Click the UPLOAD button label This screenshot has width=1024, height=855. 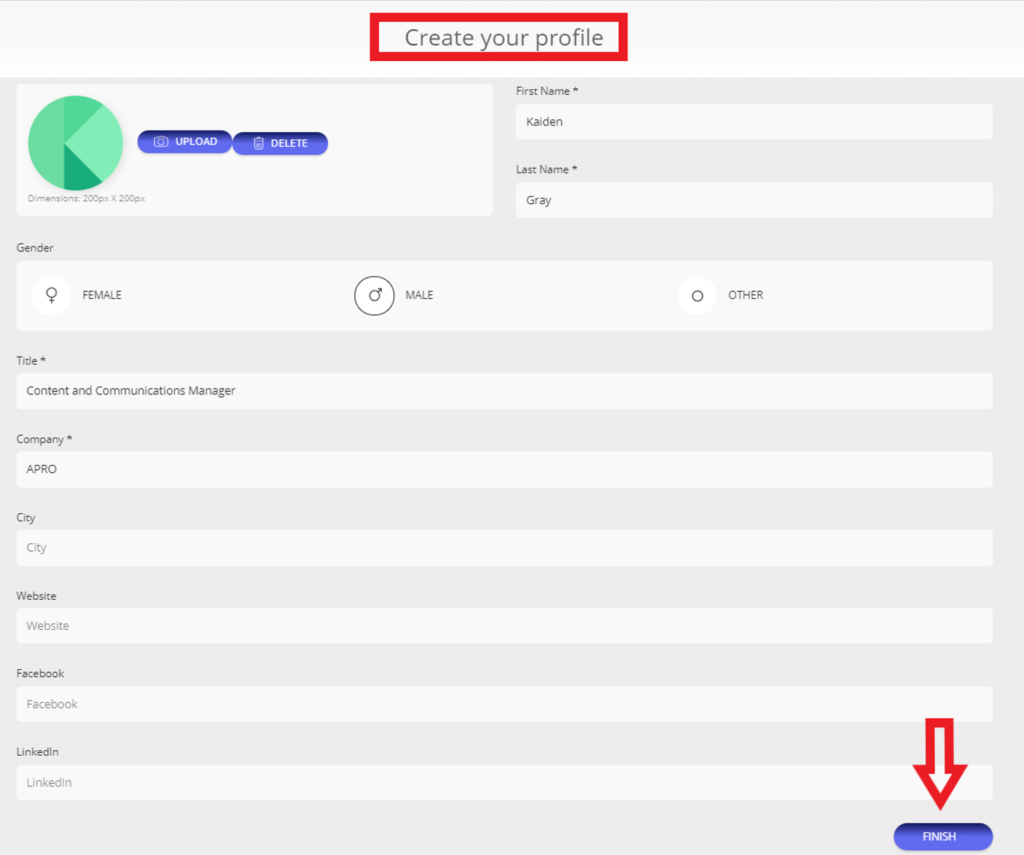196,142
